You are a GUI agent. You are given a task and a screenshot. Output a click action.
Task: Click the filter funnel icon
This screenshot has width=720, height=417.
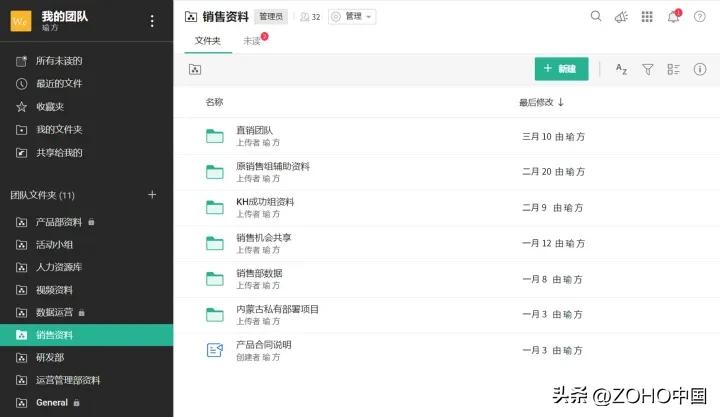coord(647,69)
